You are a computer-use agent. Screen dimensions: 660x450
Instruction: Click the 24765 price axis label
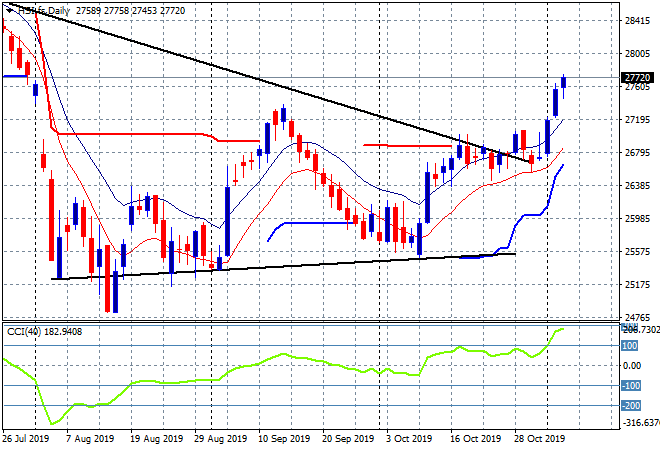pos(637,318)
